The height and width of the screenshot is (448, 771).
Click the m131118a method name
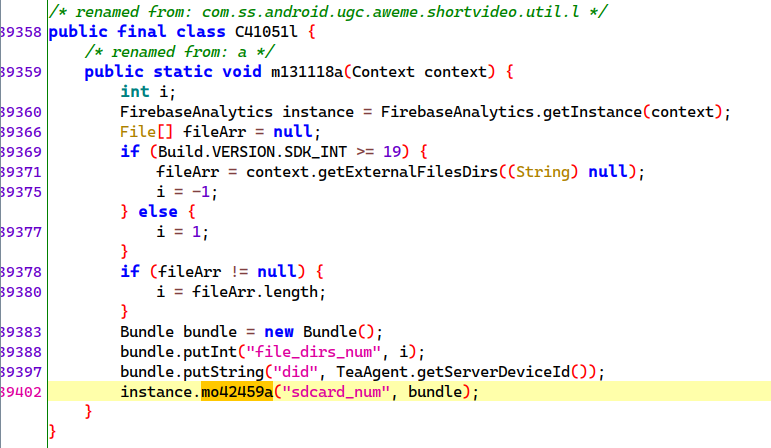(306, 72)
